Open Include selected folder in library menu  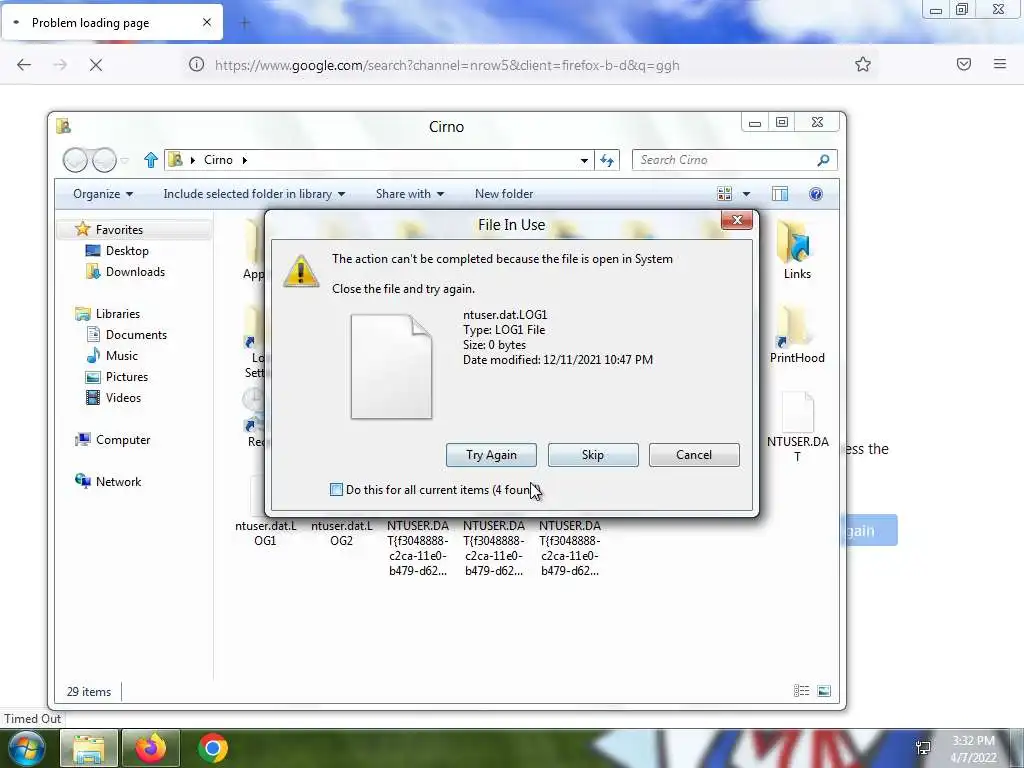254,194
